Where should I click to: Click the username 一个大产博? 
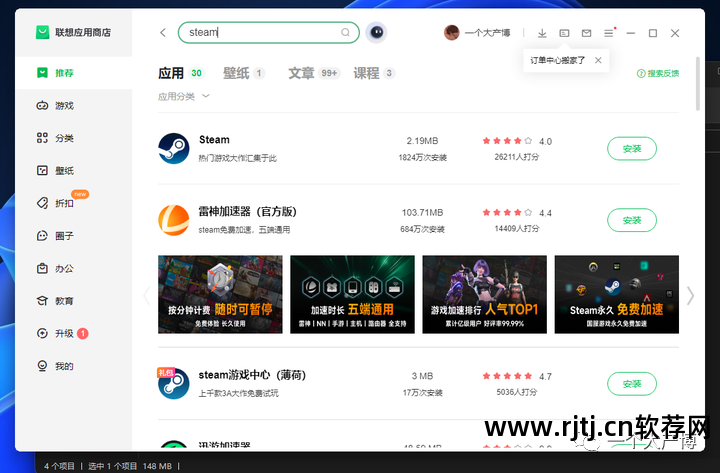coord(488,33)
